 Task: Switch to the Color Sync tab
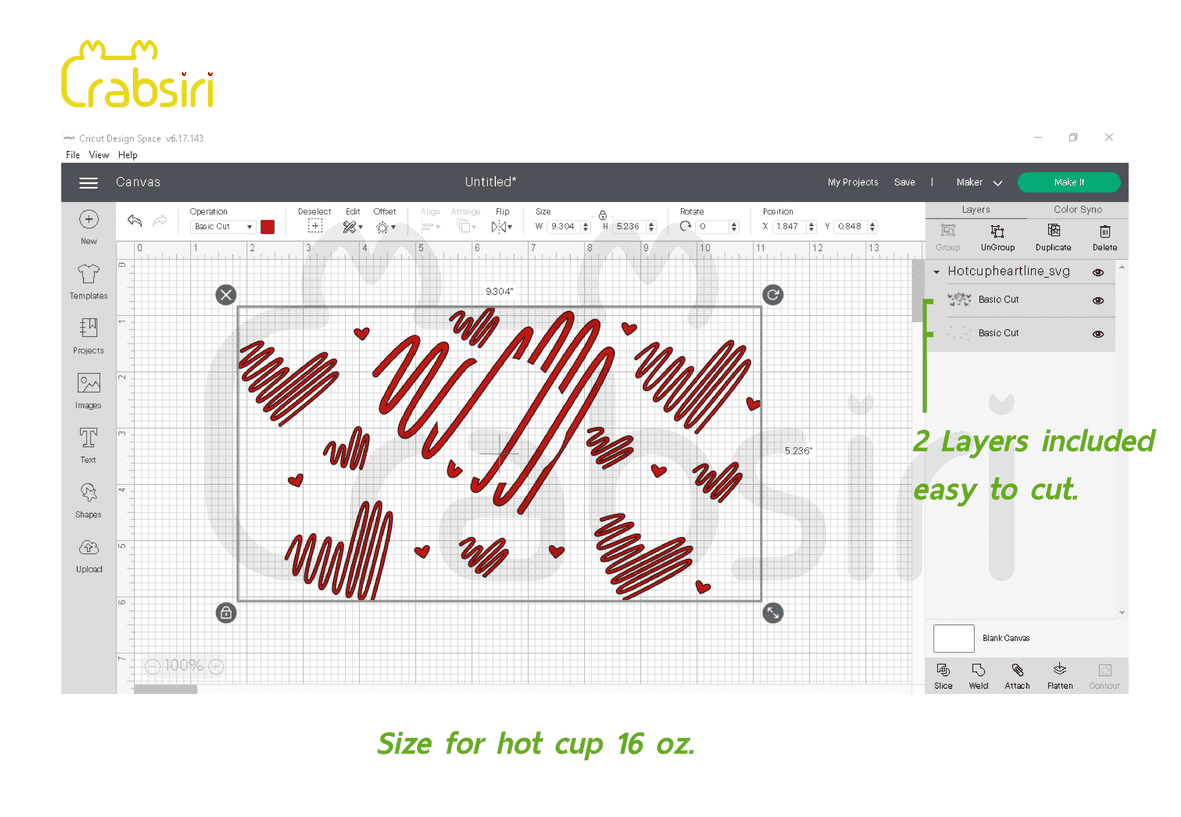[x=1077, y=210]
